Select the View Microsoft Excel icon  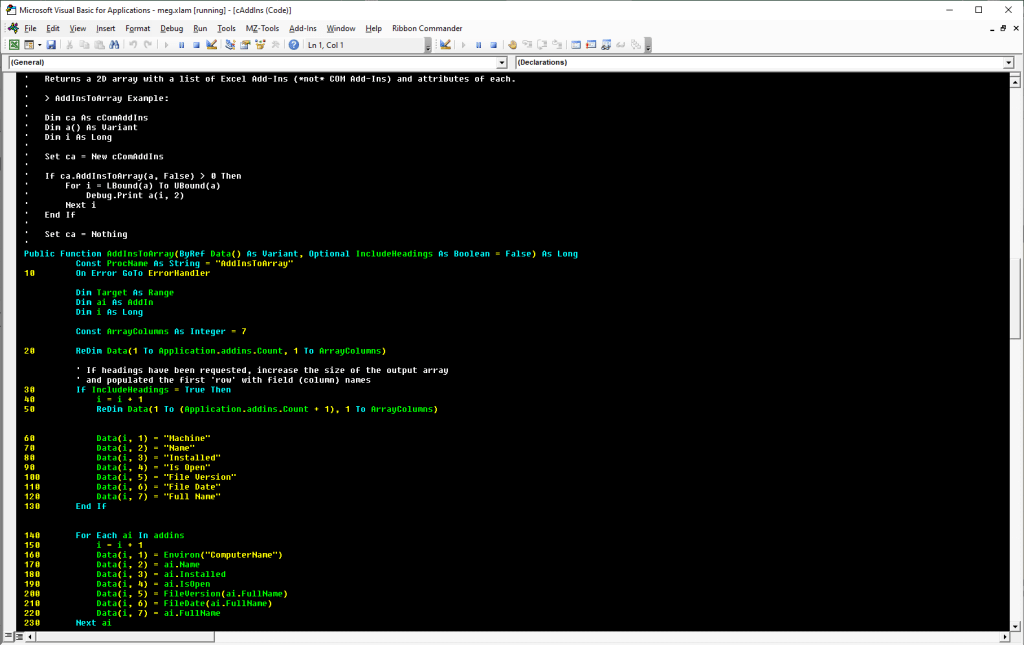click(x=12, y=46)
